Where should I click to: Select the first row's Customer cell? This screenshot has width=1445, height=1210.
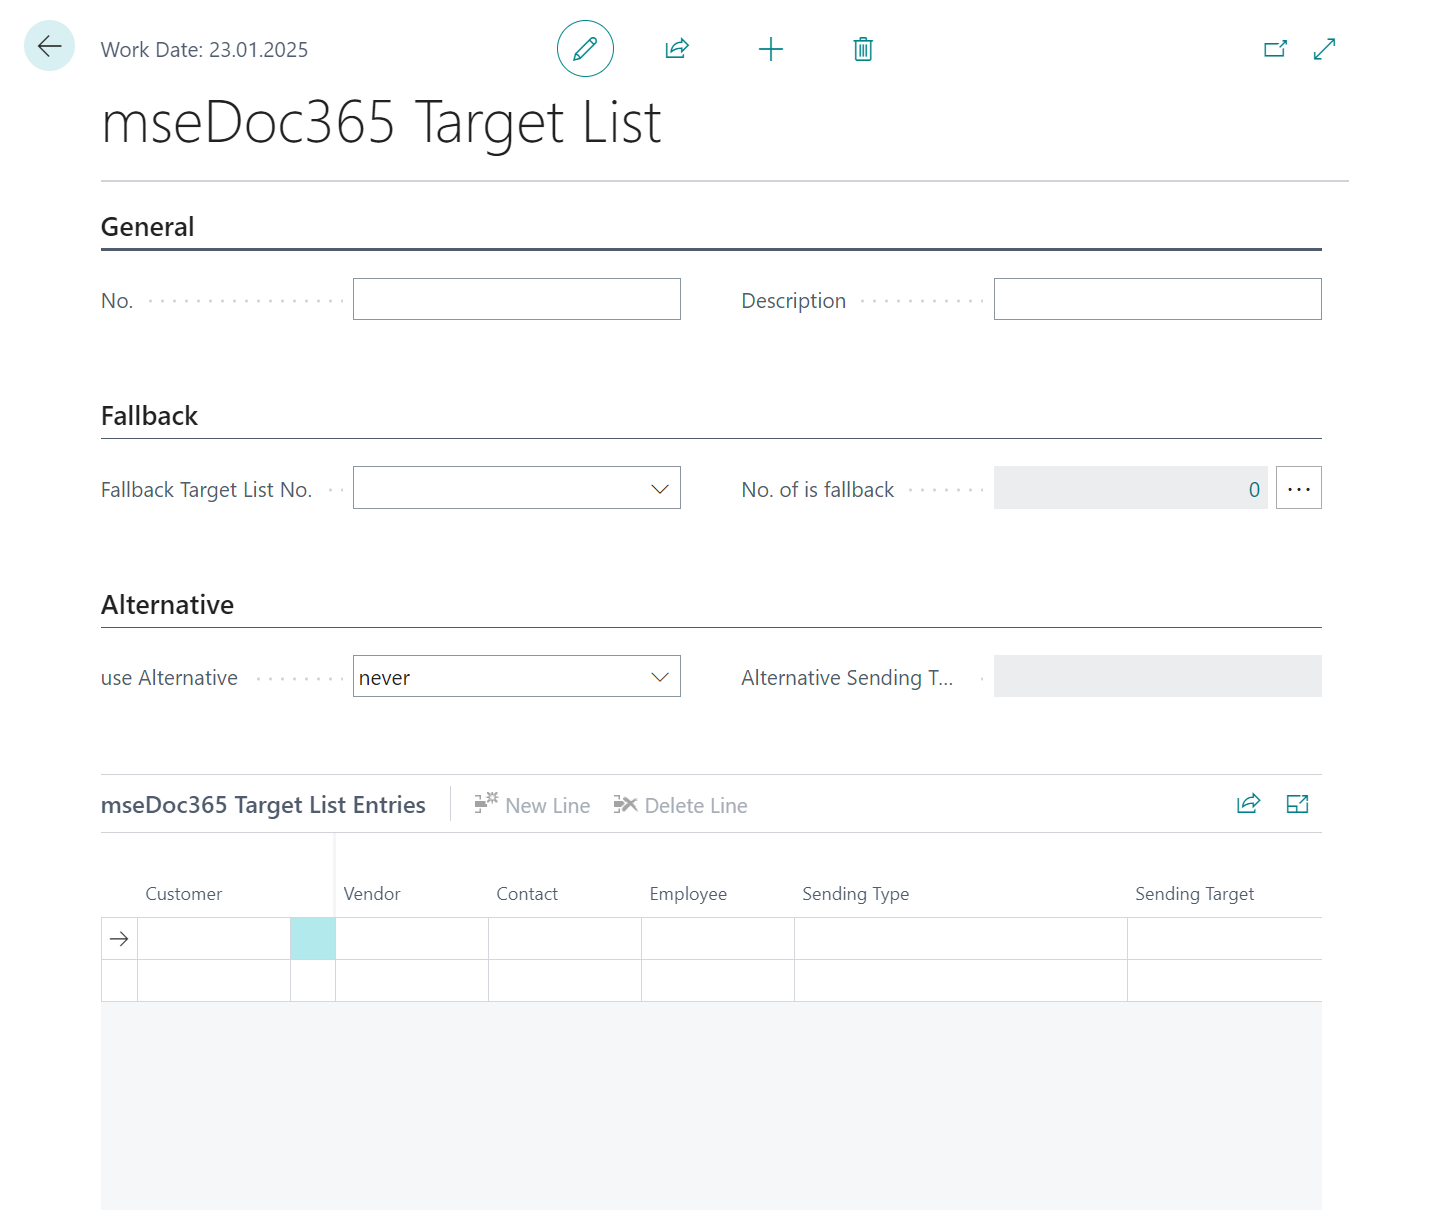coord(213,939)
